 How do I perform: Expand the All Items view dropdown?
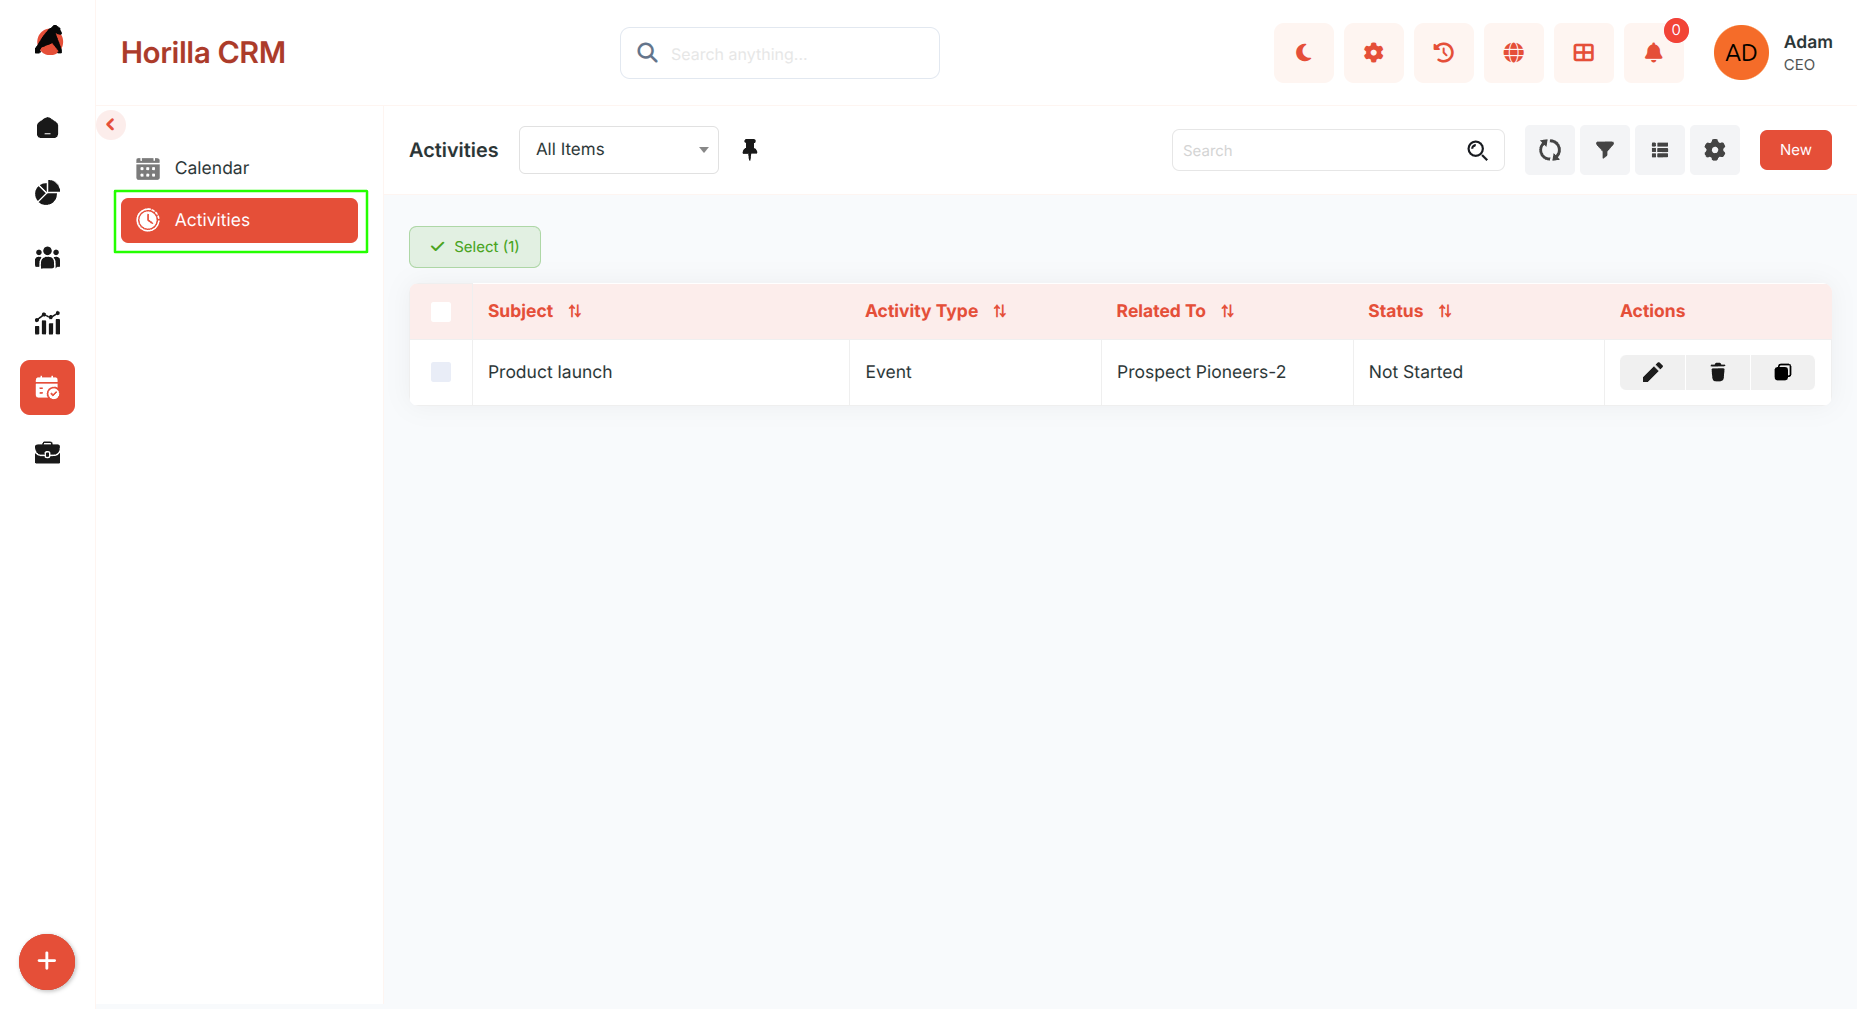(619, 150)
